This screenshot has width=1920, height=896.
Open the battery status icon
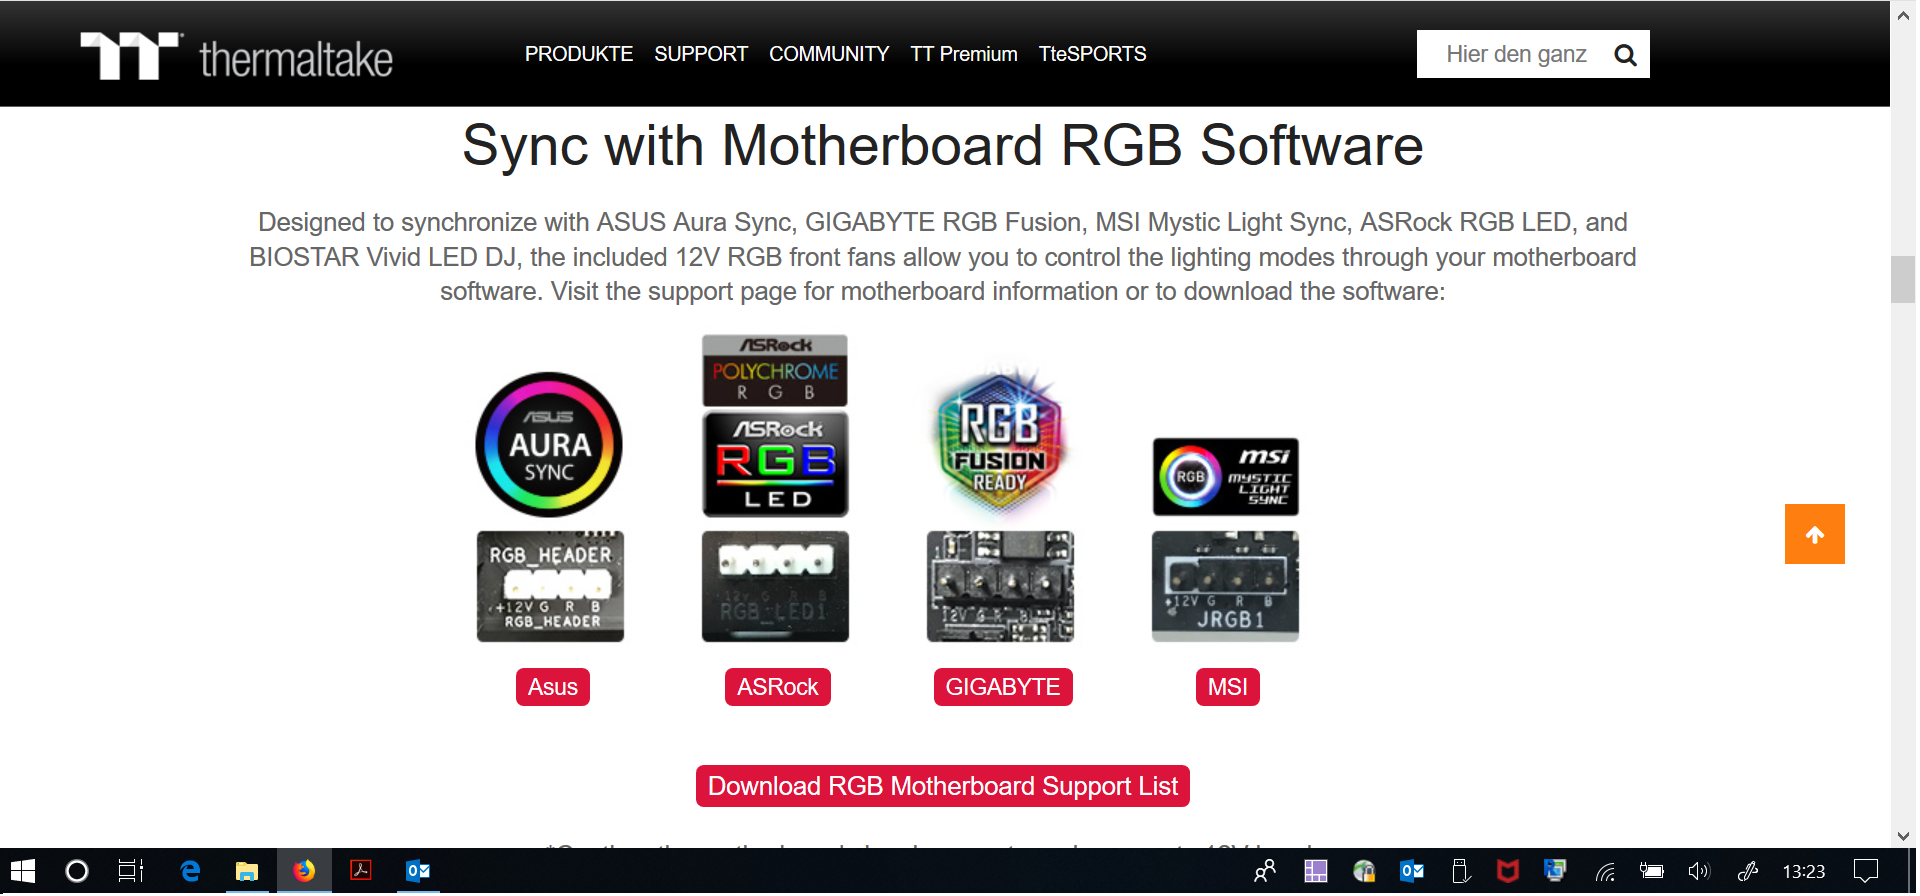click(1652, 871)
